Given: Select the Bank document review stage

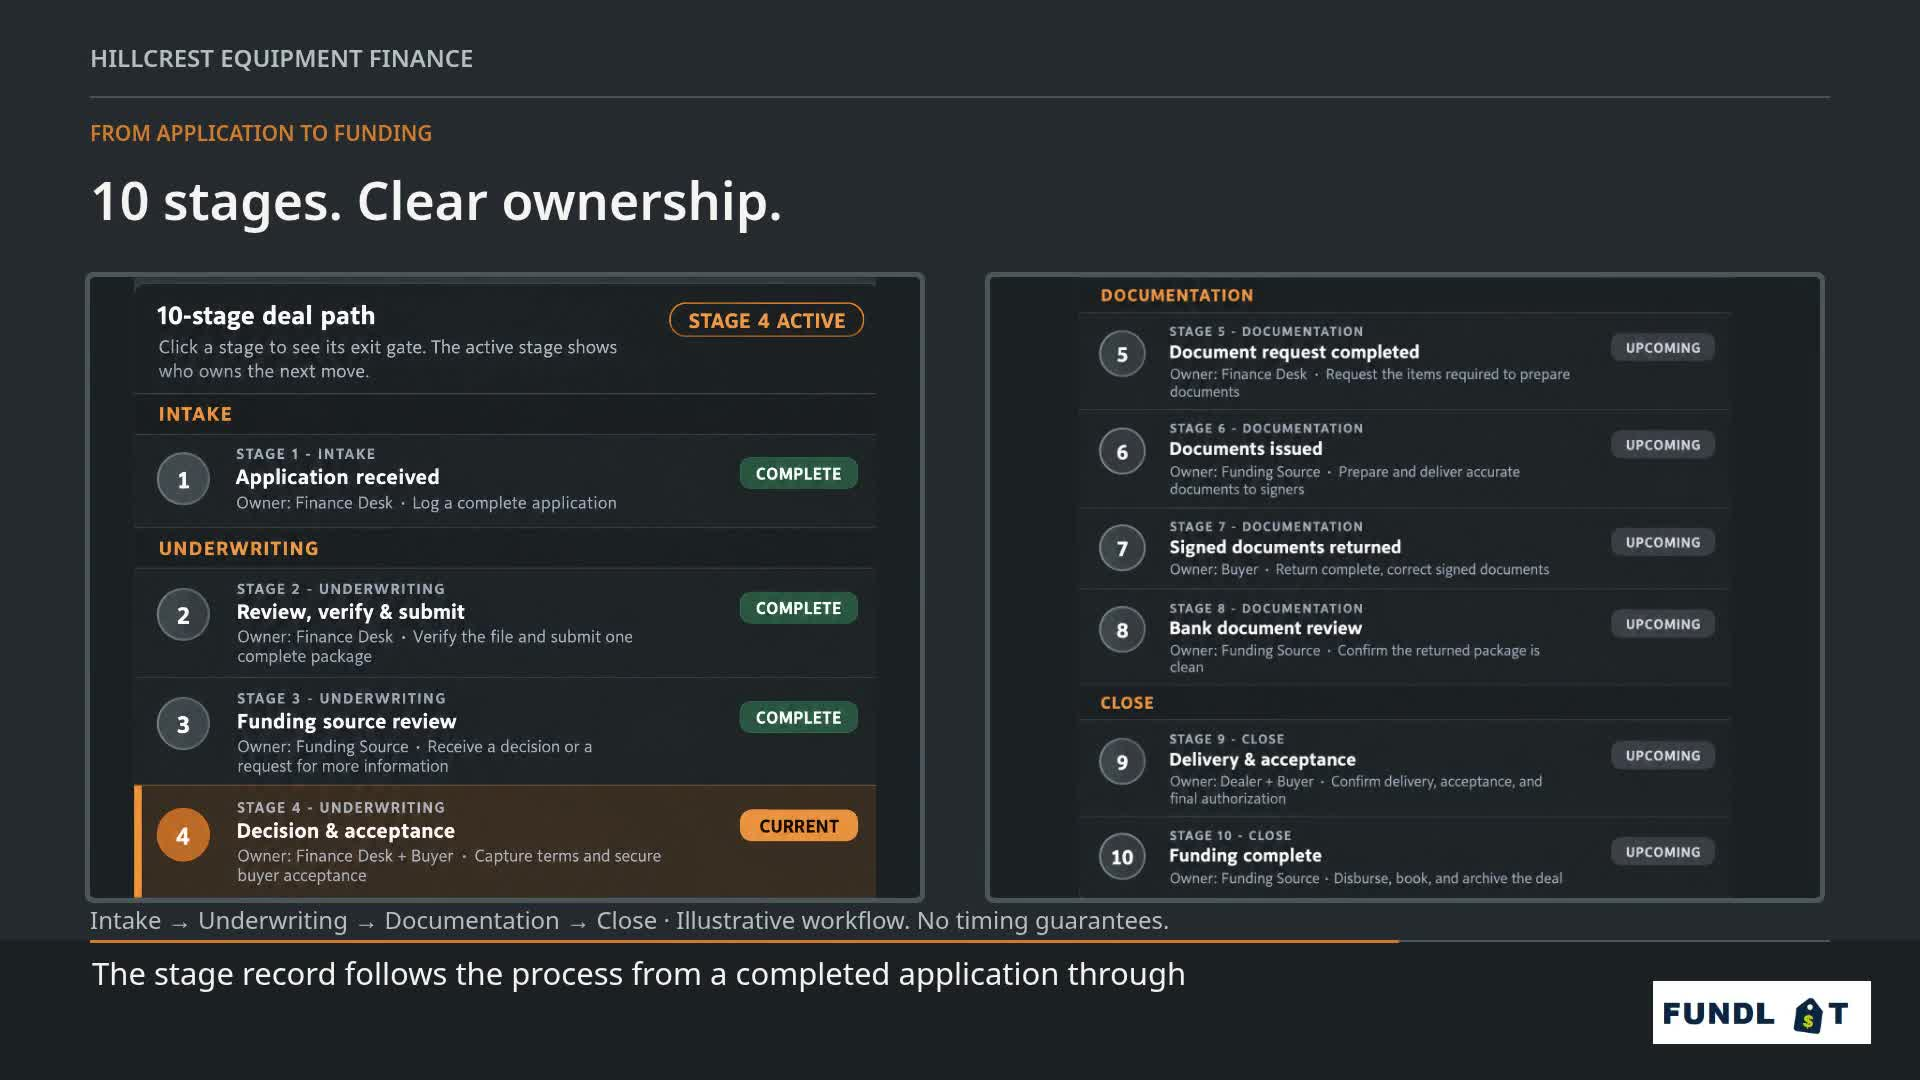Looking at the screenshot, I should pos(1404,636).
